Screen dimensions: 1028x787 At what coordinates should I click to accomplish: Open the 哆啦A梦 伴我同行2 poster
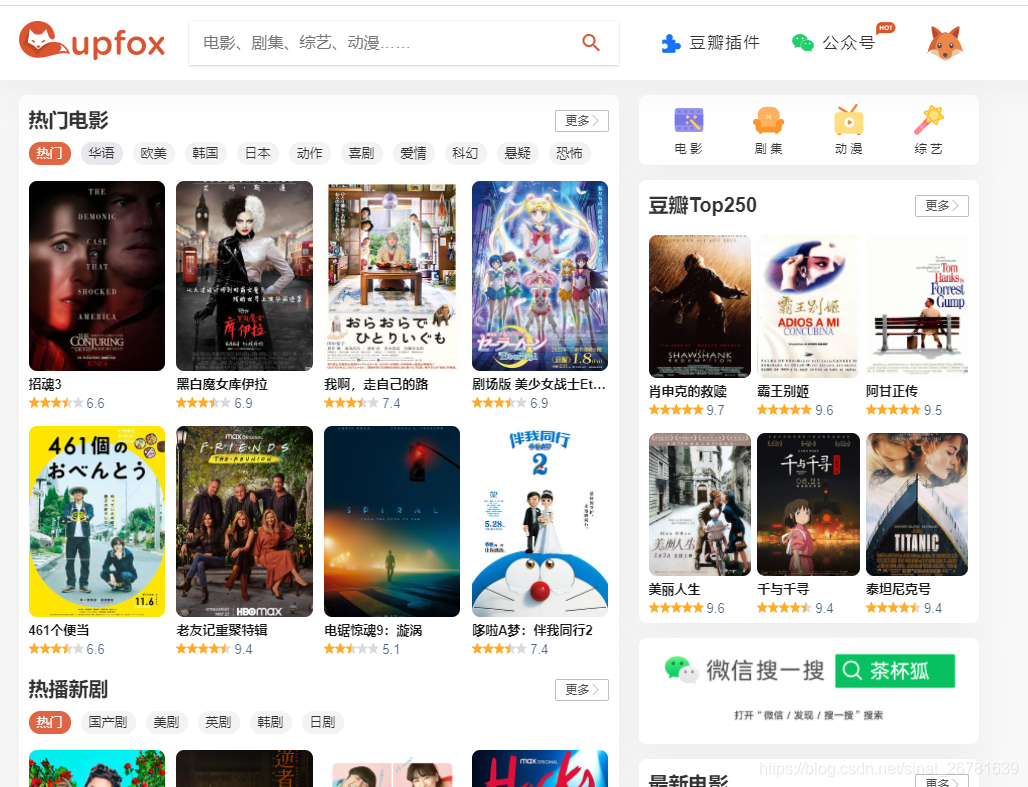(540, 521)
